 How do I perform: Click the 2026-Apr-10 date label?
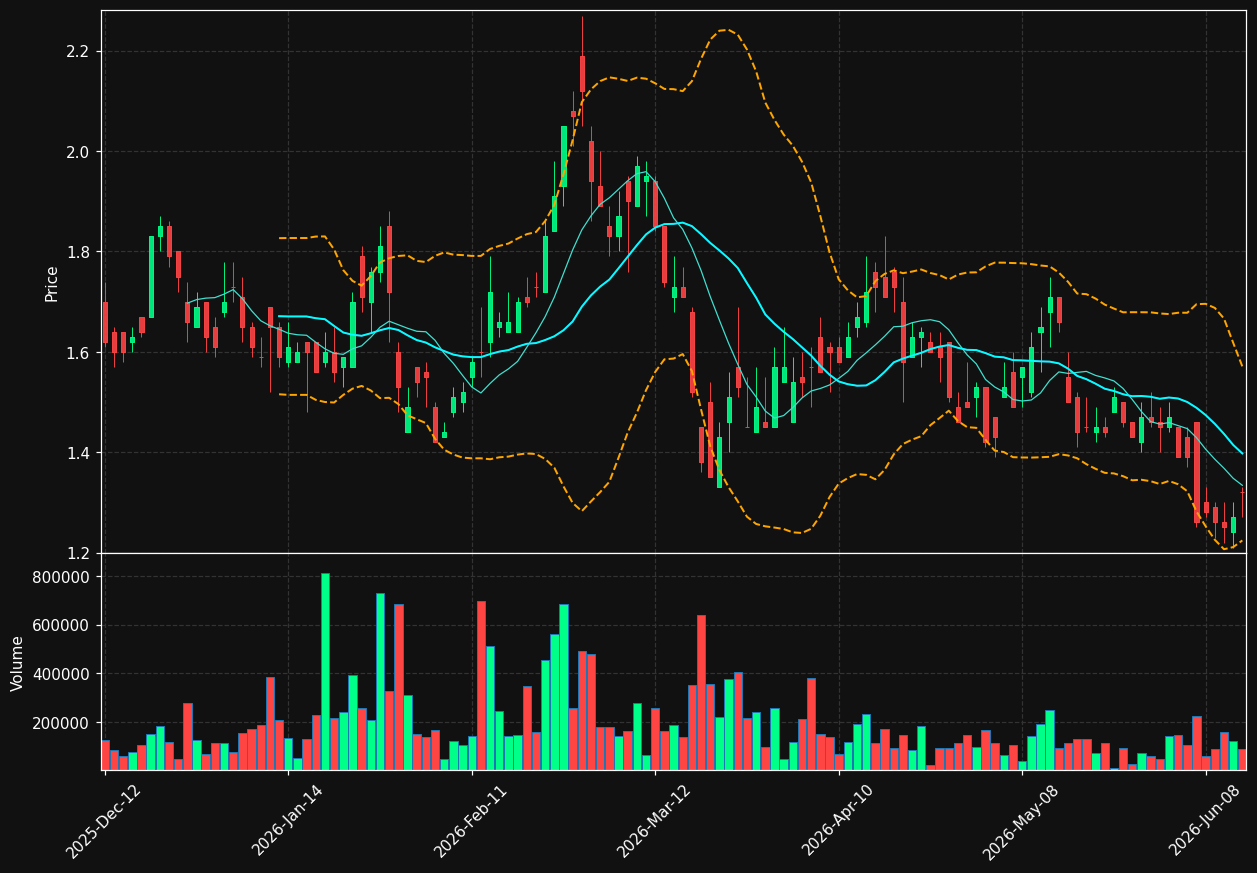(x=839, y=820)
